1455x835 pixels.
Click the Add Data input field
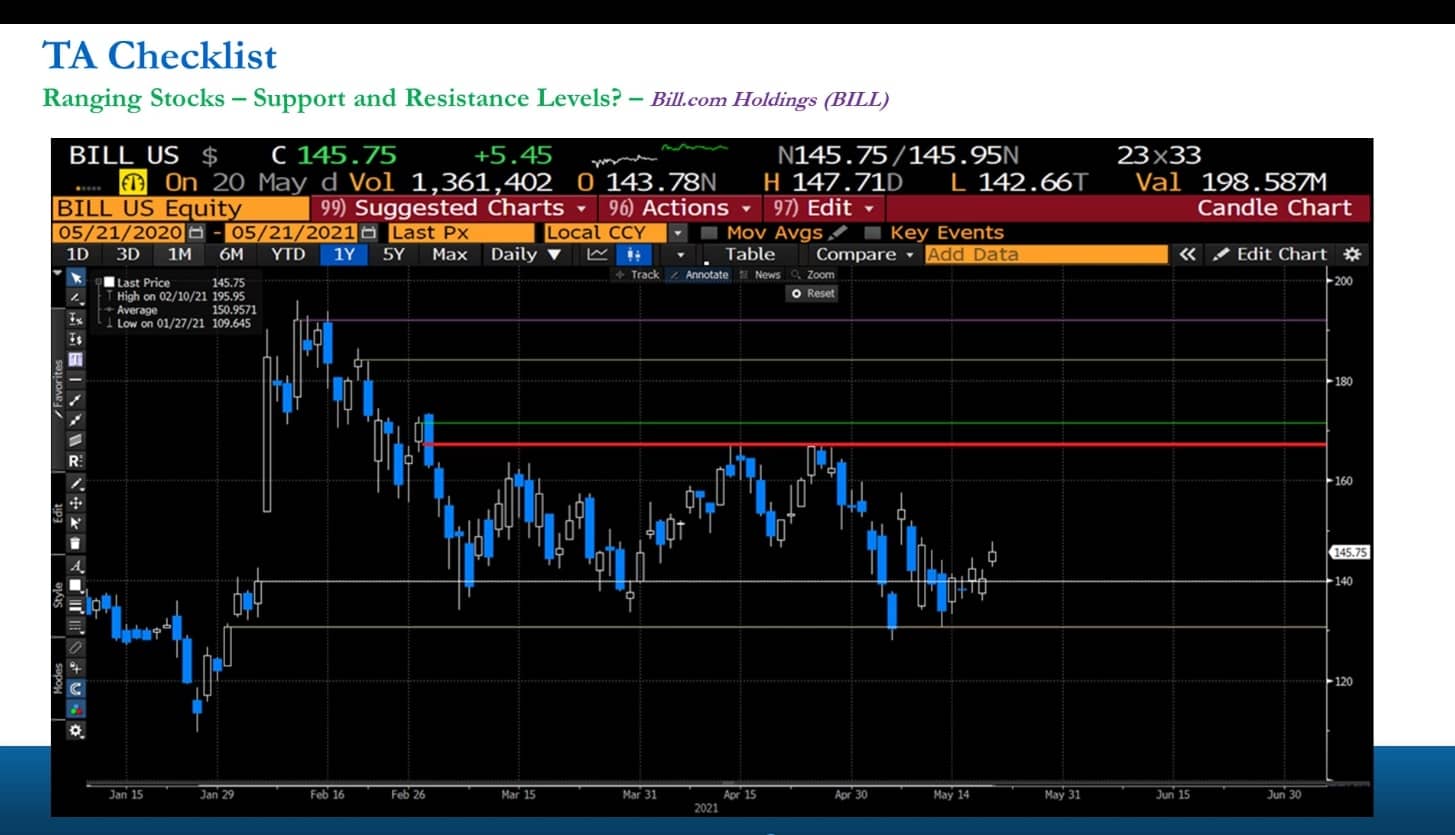point(1046,254)
